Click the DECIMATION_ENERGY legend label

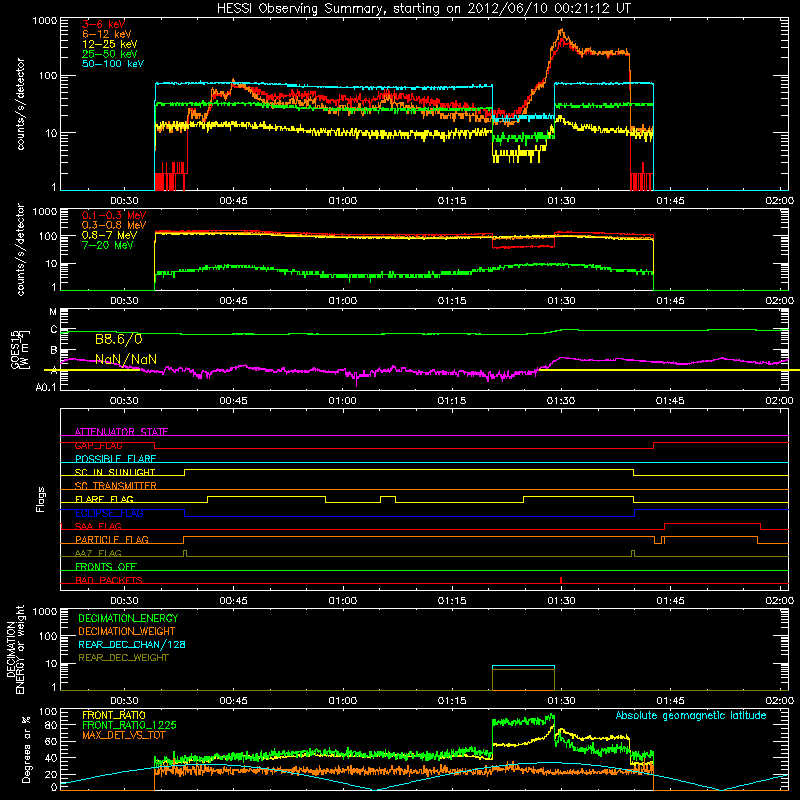(x=128, y=618)
